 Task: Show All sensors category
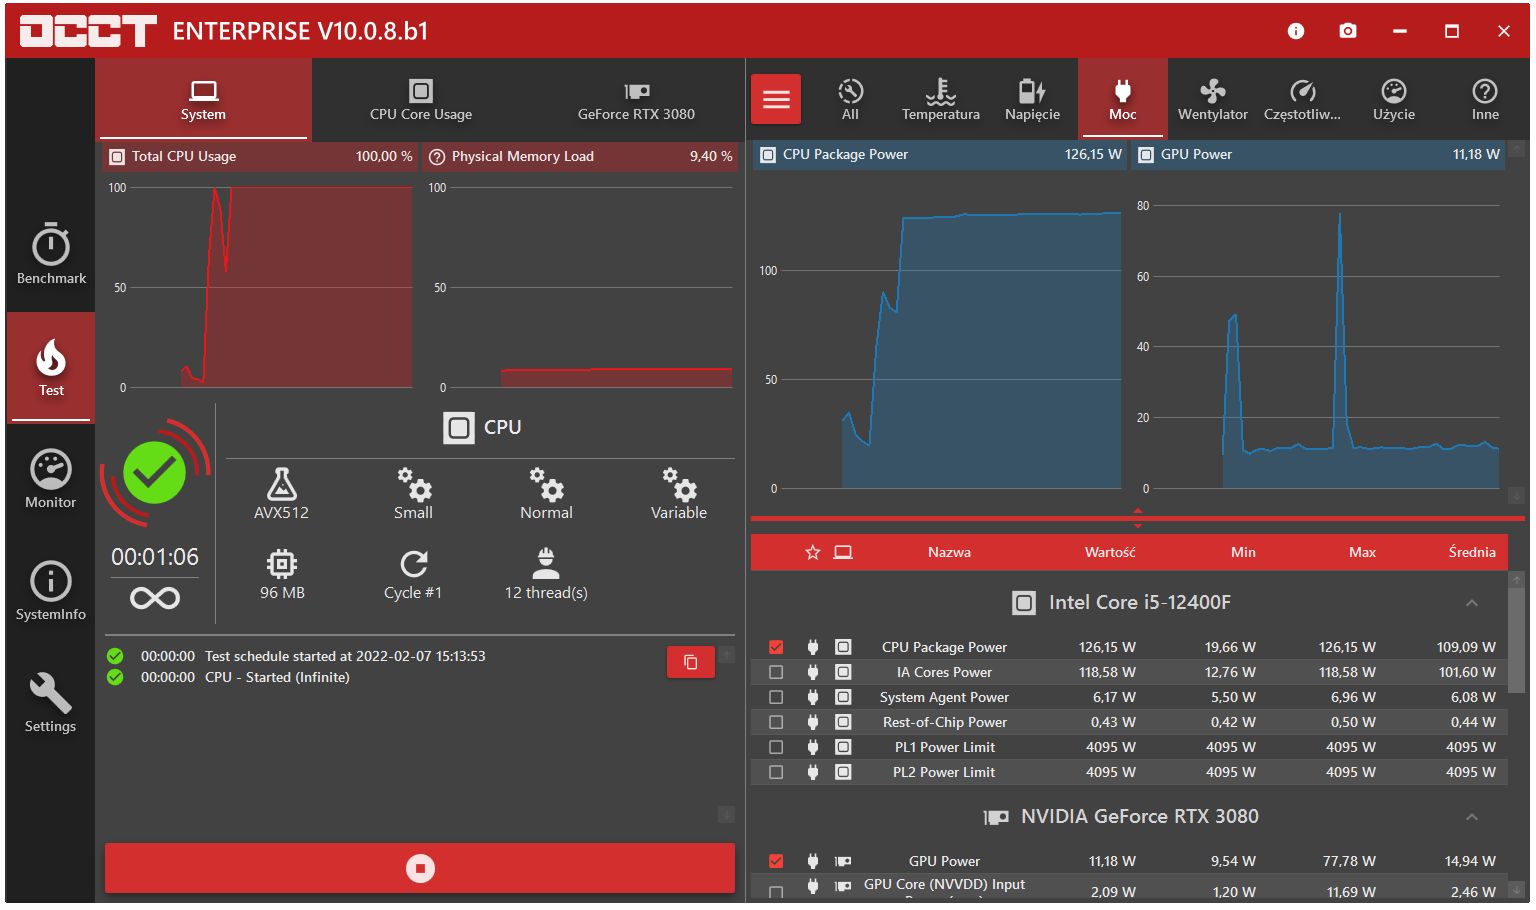coord(850,99)
